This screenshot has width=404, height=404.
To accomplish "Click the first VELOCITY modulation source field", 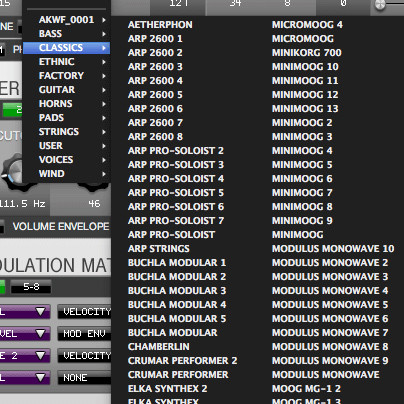I will point(84,312).
